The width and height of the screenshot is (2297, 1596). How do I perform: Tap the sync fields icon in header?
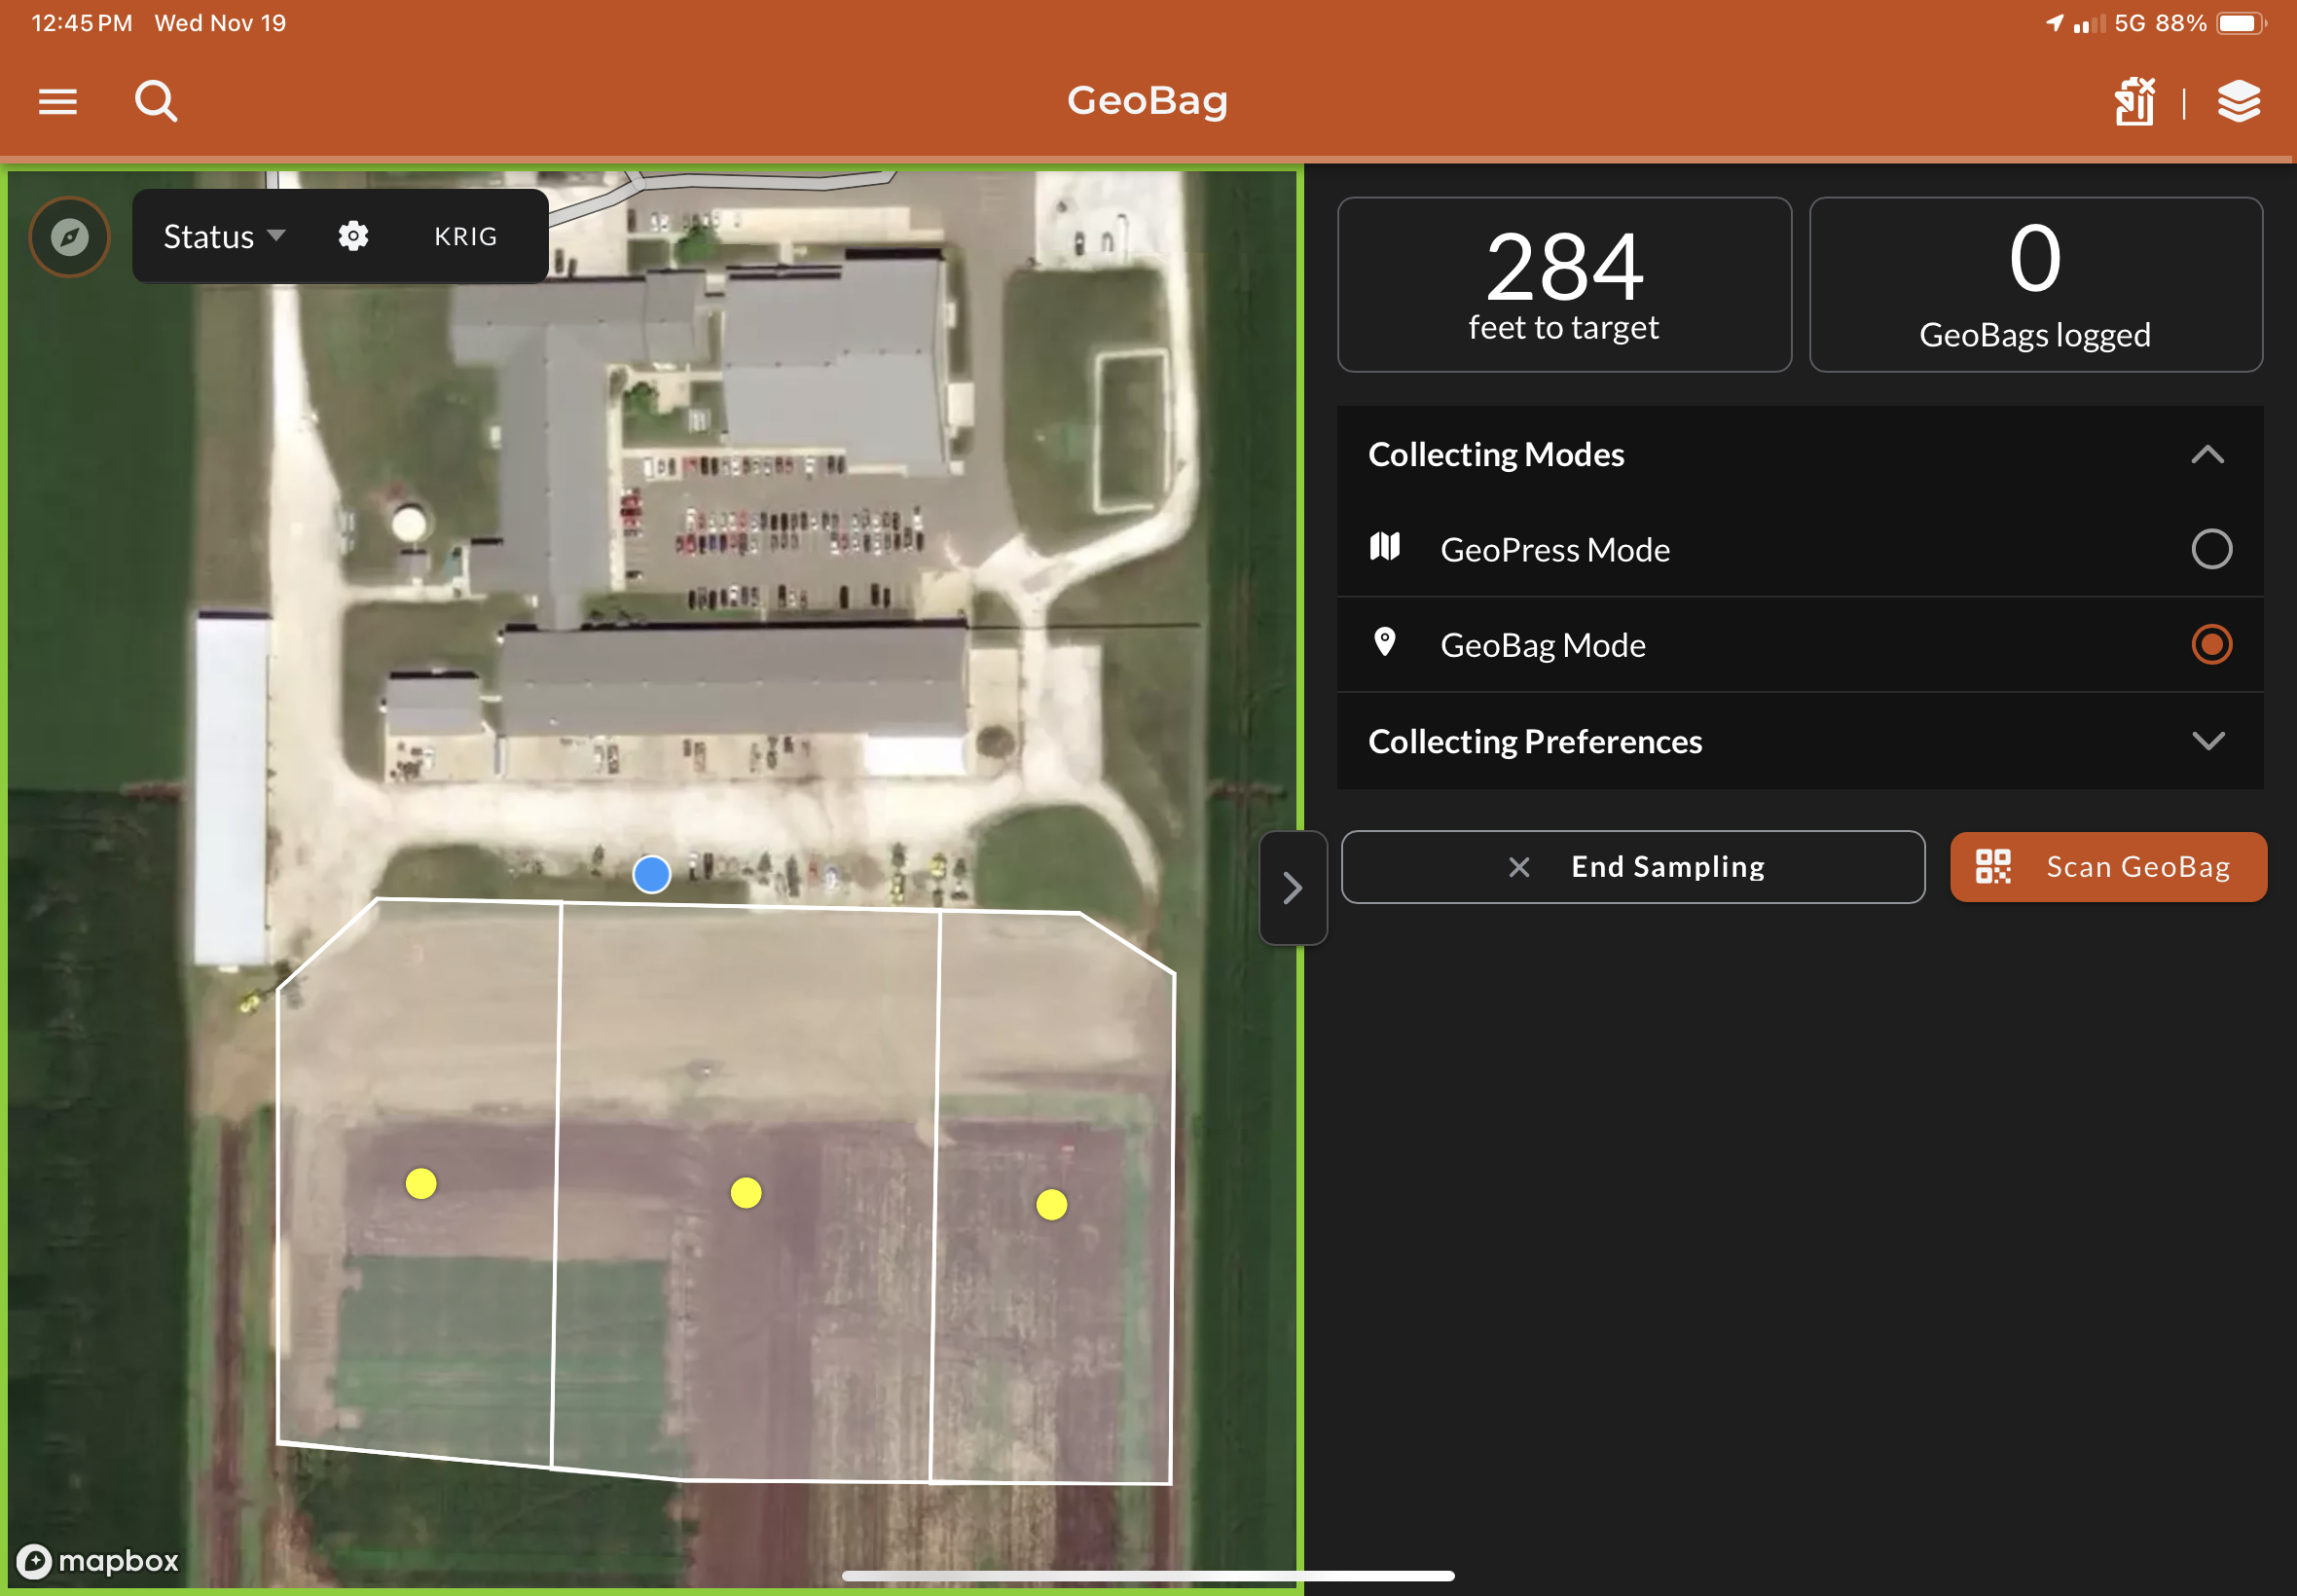pos(2134,101)
